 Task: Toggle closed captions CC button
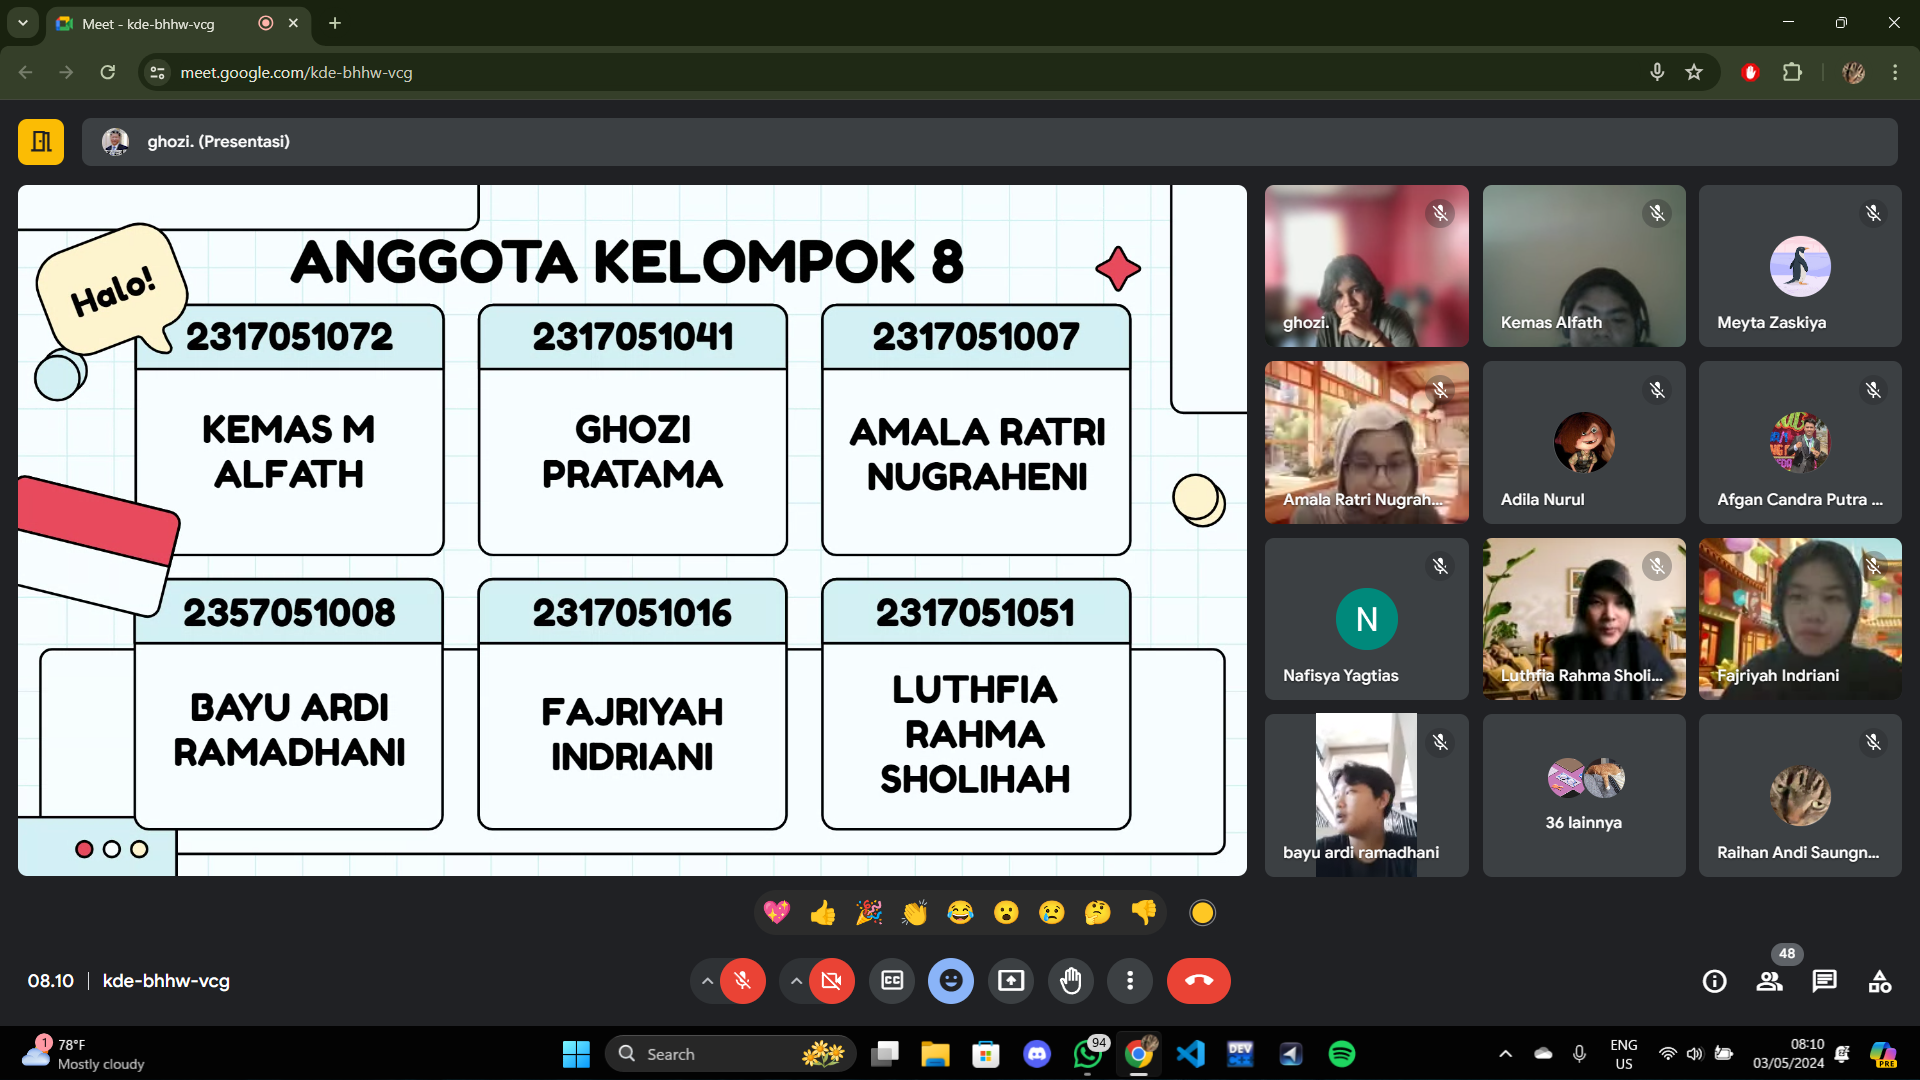tap(892, 981)
